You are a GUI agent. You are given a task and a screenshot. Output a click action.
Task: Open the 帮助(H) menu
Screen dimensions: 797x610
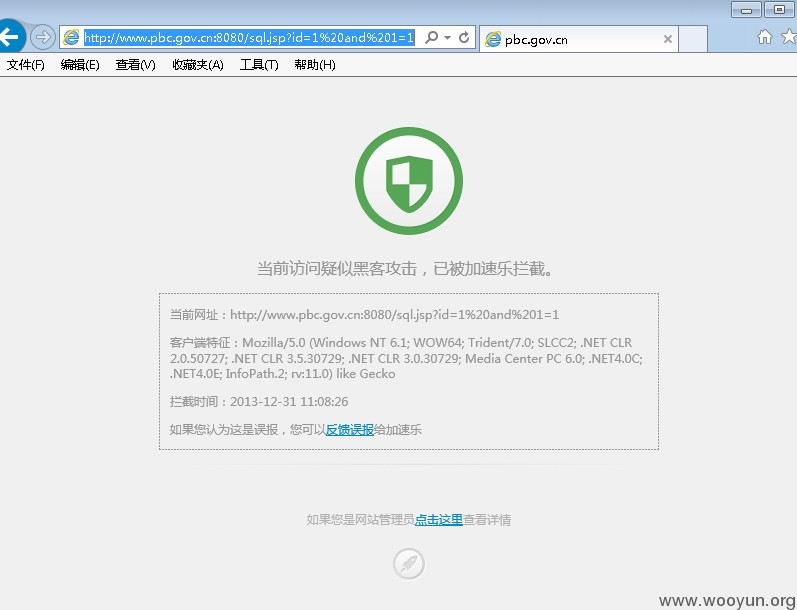pos(315,65)
